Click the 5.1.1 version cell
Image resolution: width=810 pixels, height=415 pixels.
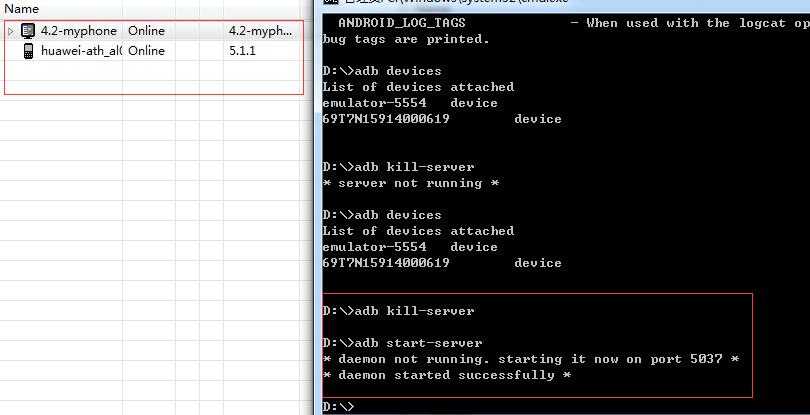[x=242, y=51]
